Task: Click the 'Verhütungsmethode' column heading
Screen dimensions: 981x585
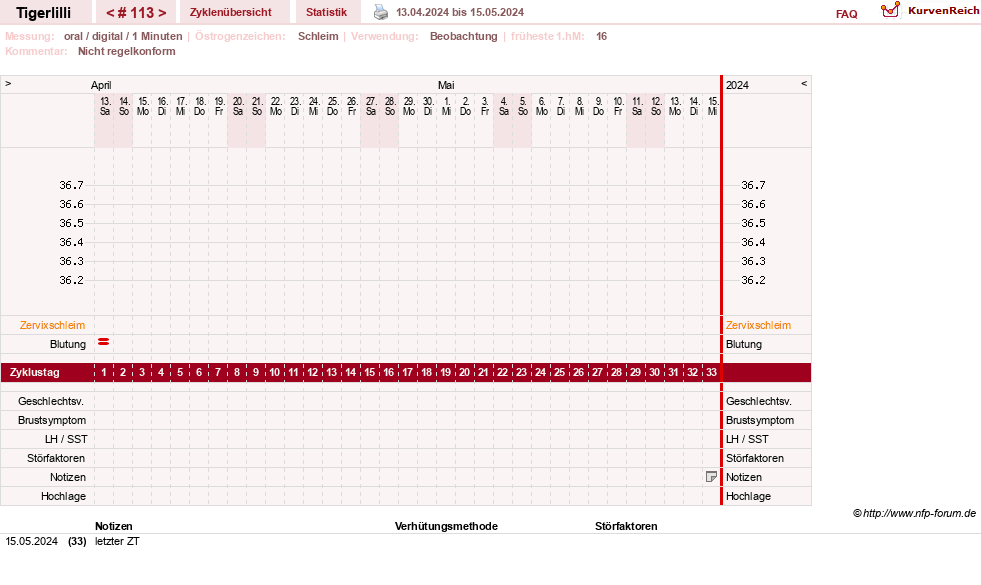Action: tap(446, 526)
